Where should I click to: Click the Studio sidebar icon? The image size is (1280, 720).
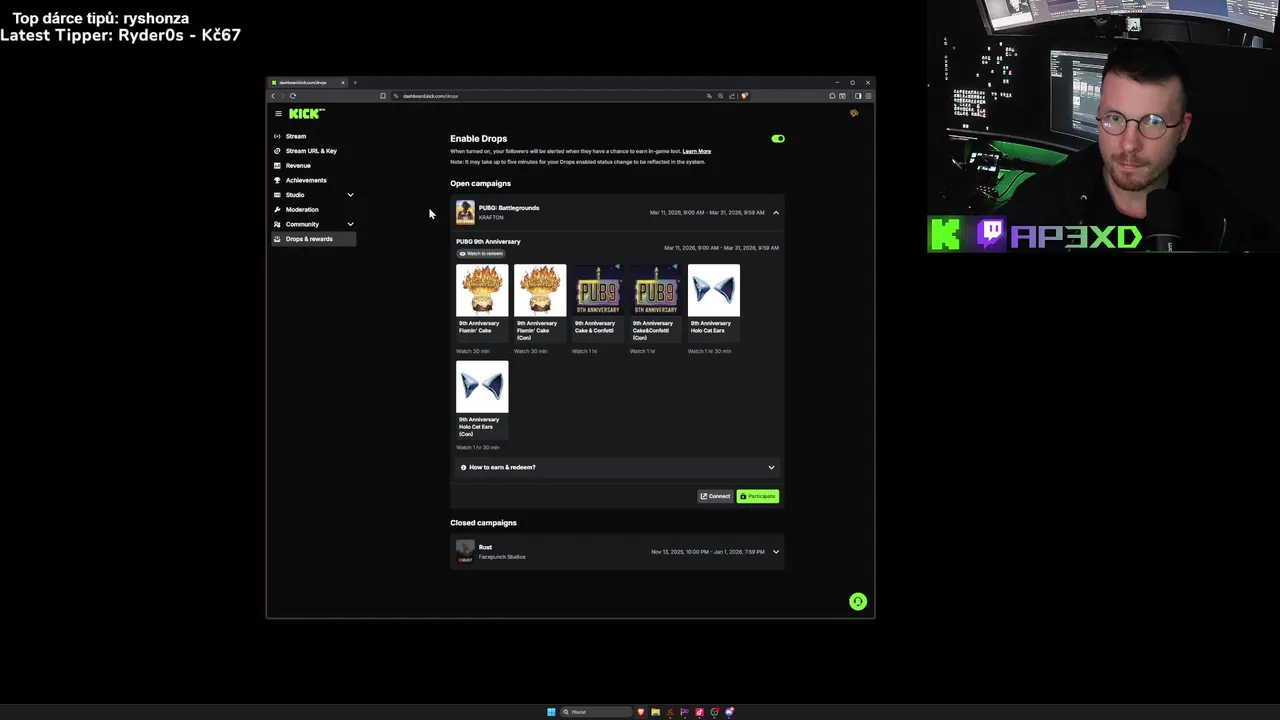tap(277, 195)
